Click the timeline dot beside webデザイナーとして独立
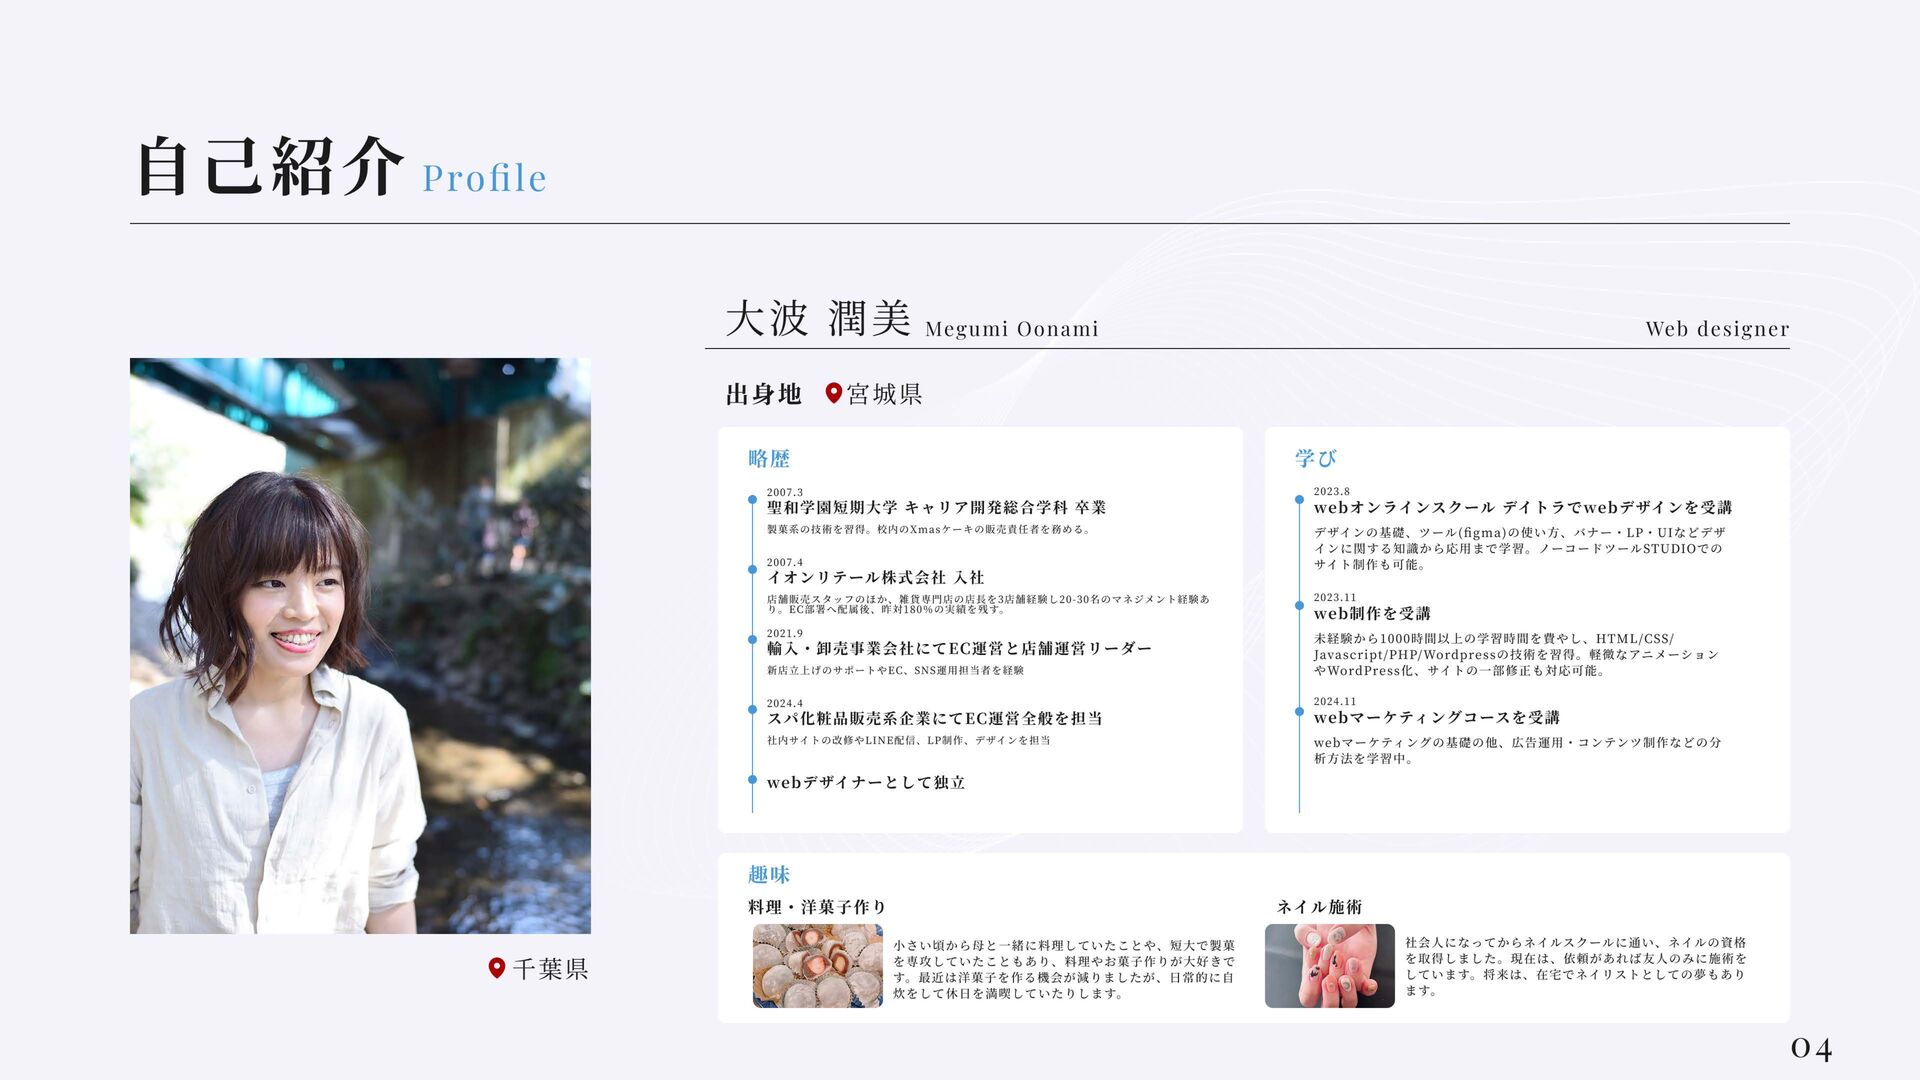This screenshot has width=1920, height=1080. (752, 779)
